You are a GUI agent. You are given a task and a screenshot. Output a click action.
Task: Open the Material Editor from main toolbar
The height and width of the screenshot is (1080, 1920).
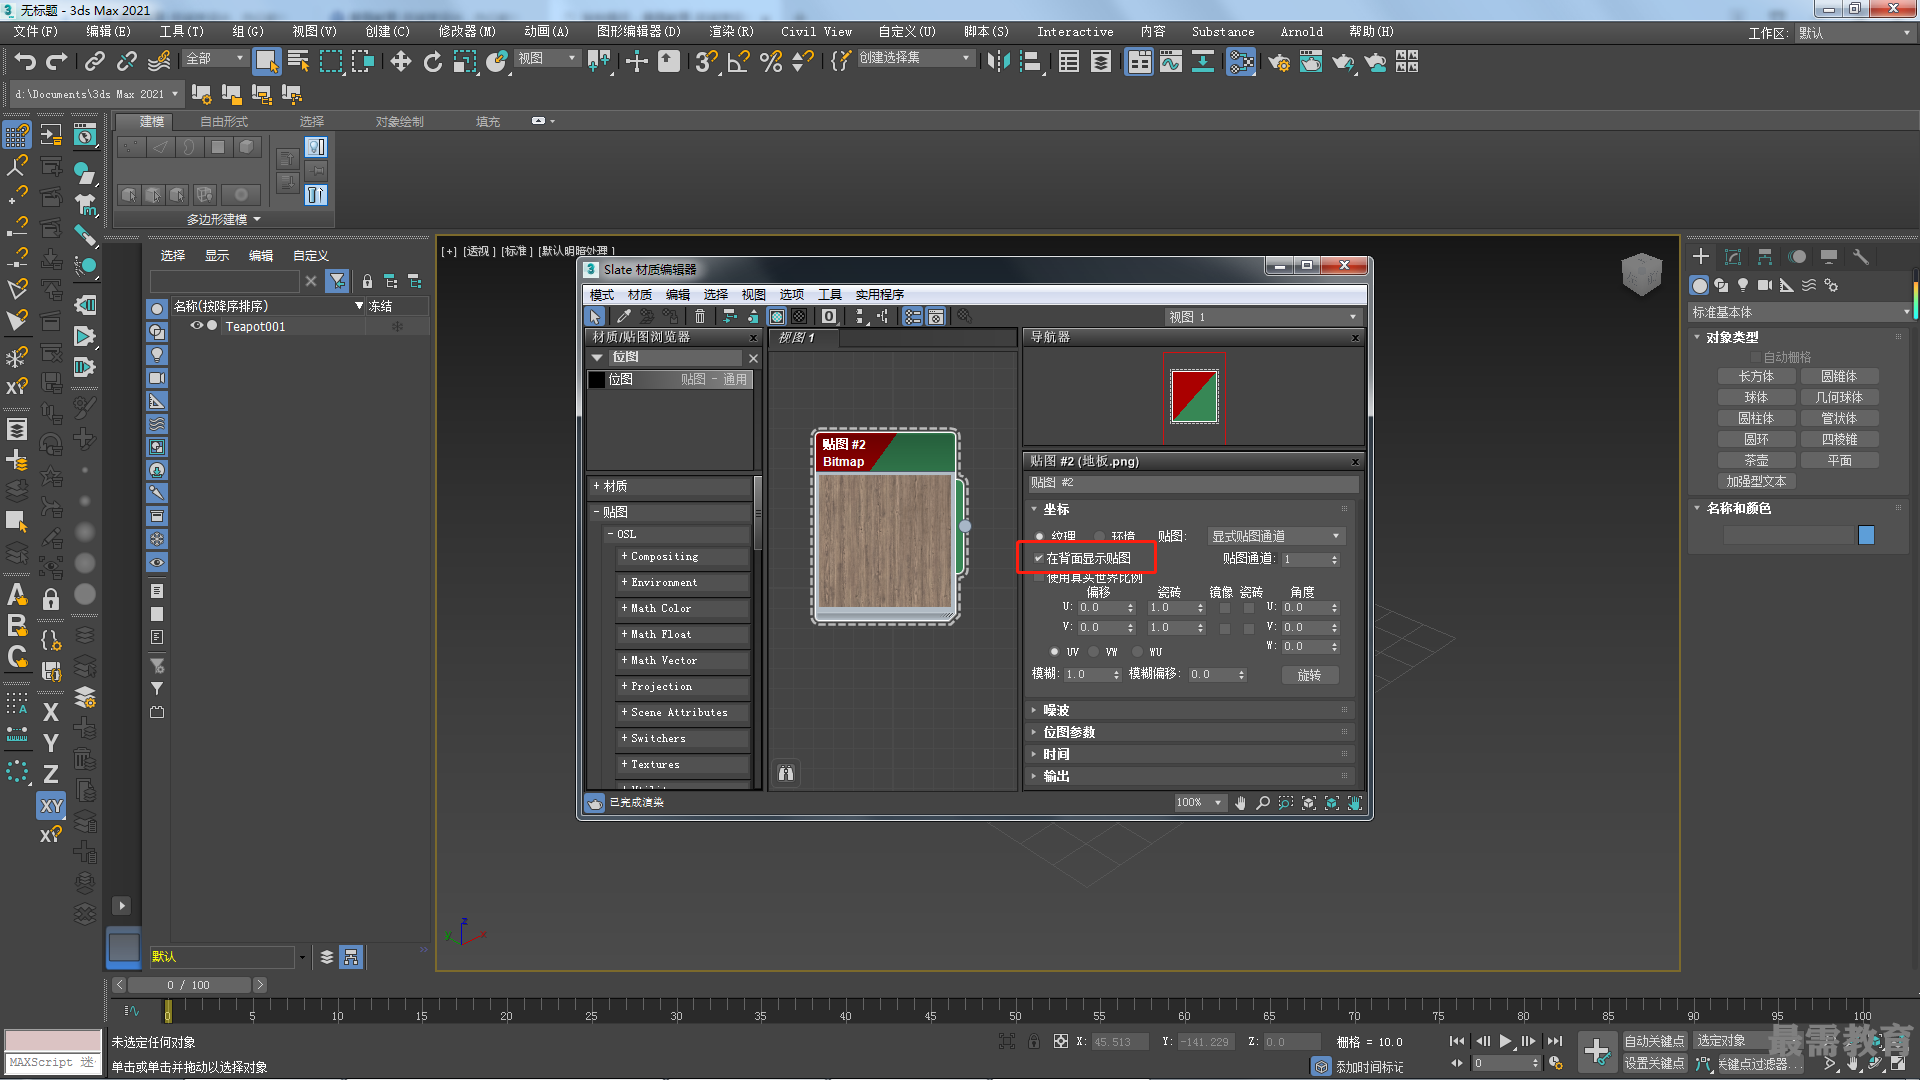coord(1241,62)
